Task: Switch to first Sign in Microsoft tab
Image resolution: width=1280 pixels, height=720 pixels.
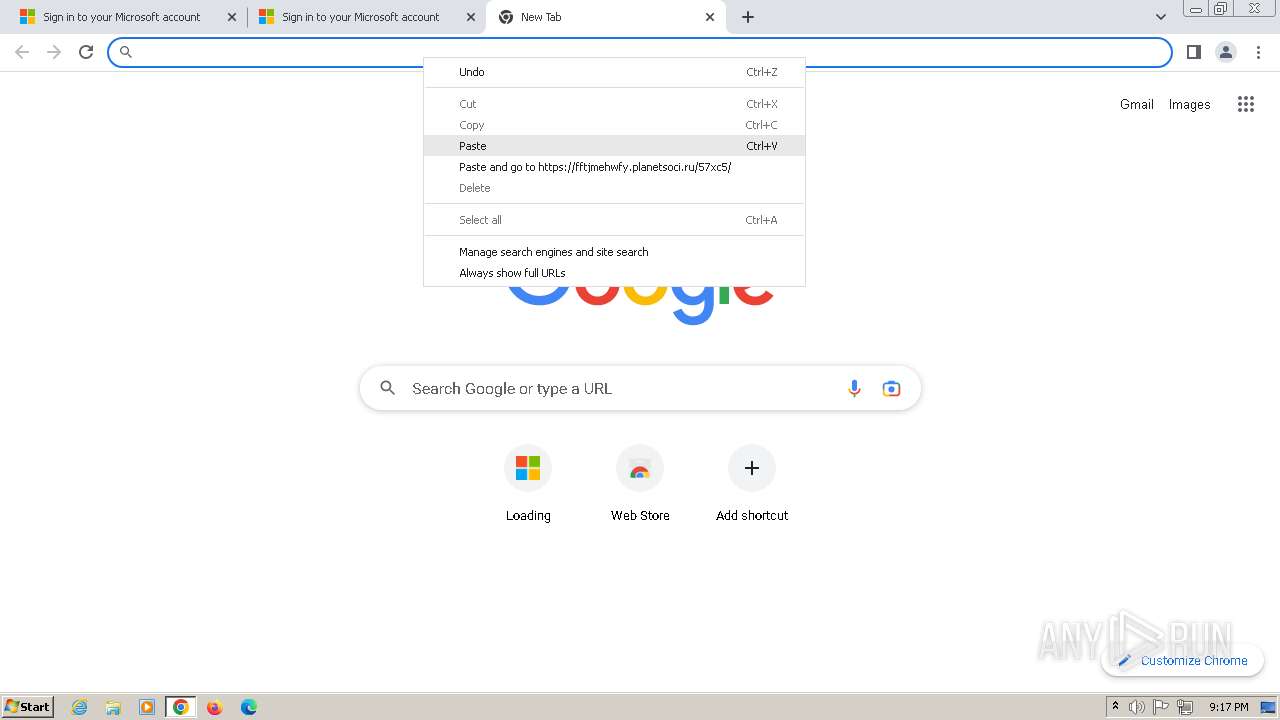Action: [126, 17]
